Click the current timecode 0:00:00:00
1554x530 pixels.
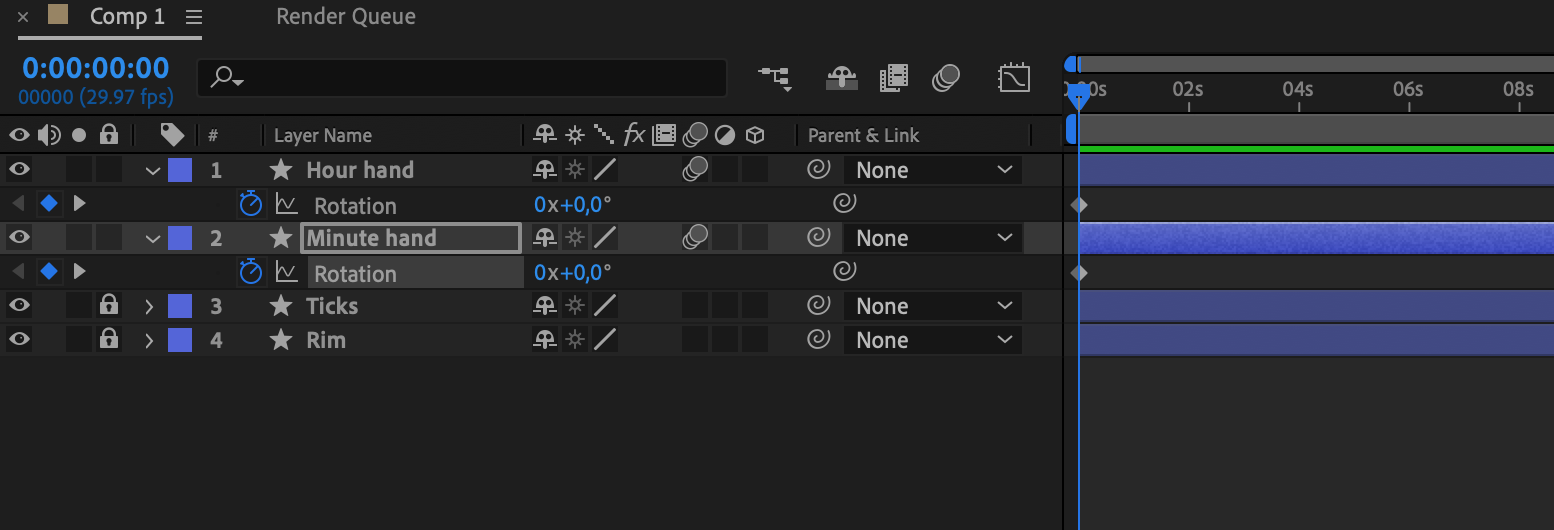(x=96, y=68)
